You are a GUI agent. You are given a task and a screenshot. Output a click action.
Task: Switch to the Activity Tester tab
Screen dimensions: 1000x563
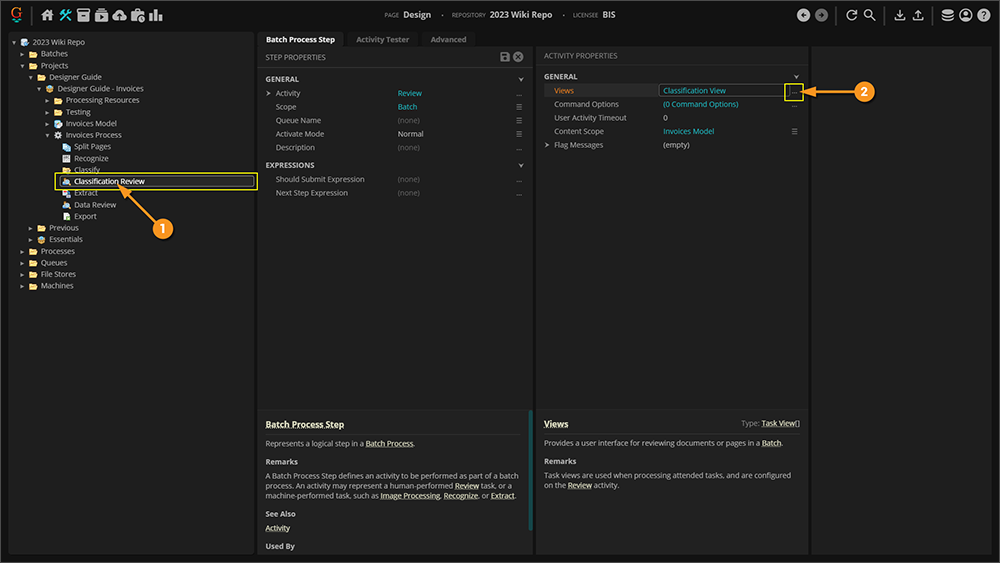tap(382, 39)
